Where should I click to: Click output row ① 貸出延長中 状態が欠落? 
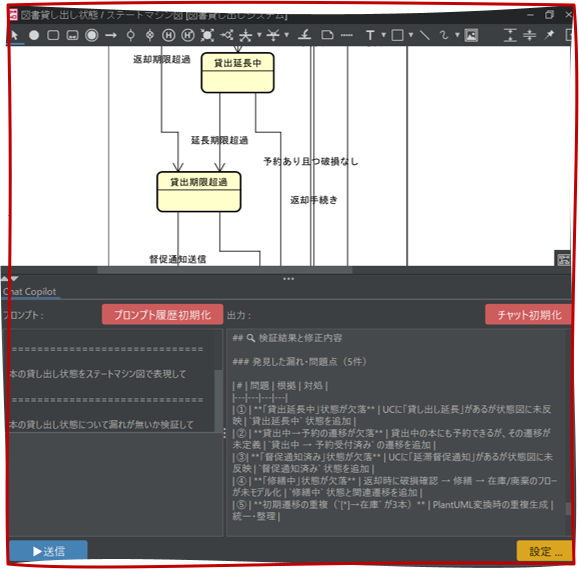[392, 415]
